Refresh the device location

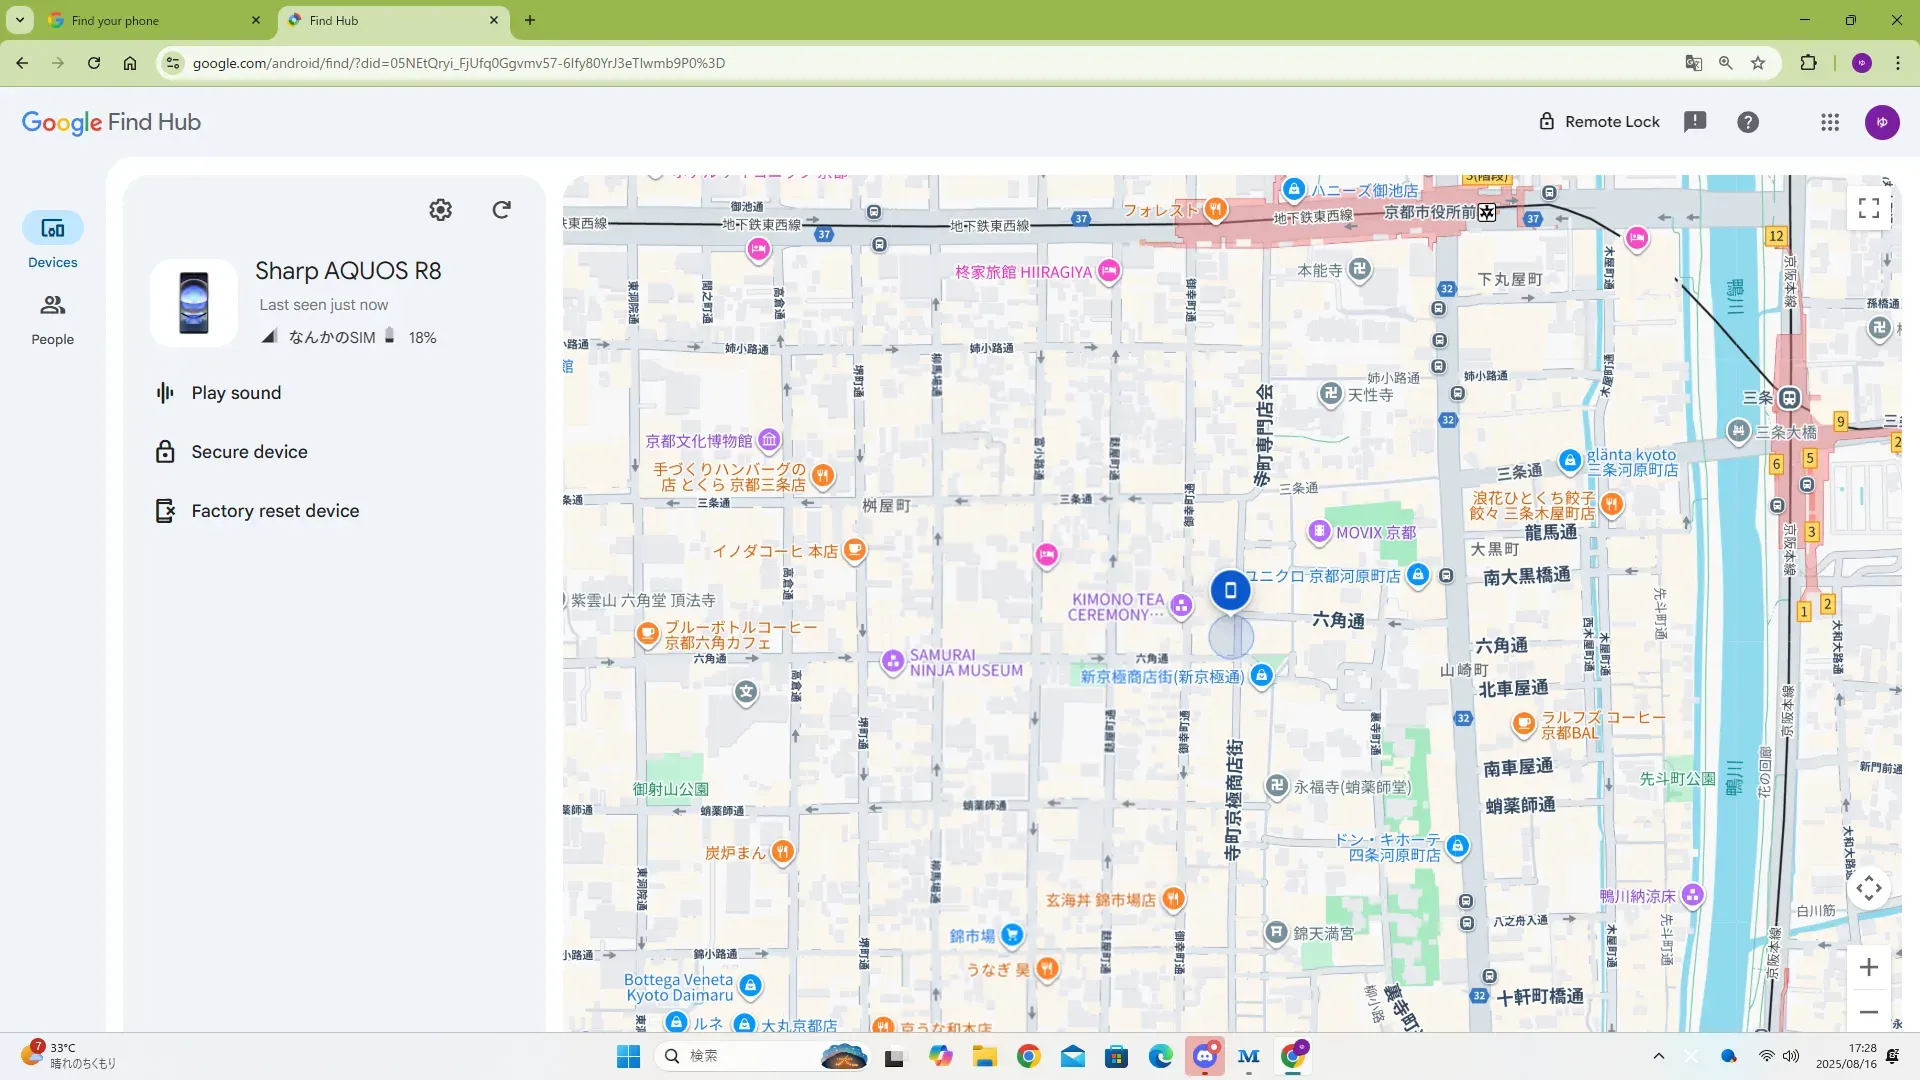[x=502, y=210]
